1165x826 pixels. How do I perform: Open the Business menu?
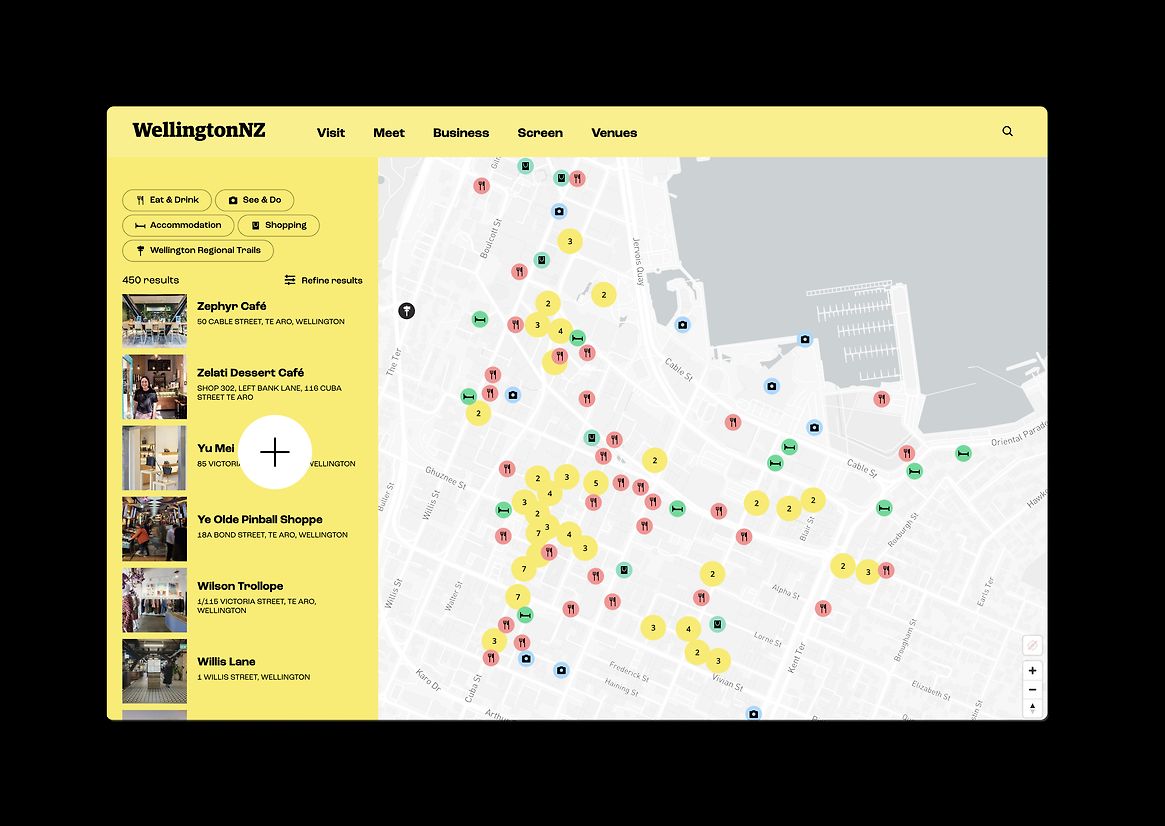[x=461, y=133]
